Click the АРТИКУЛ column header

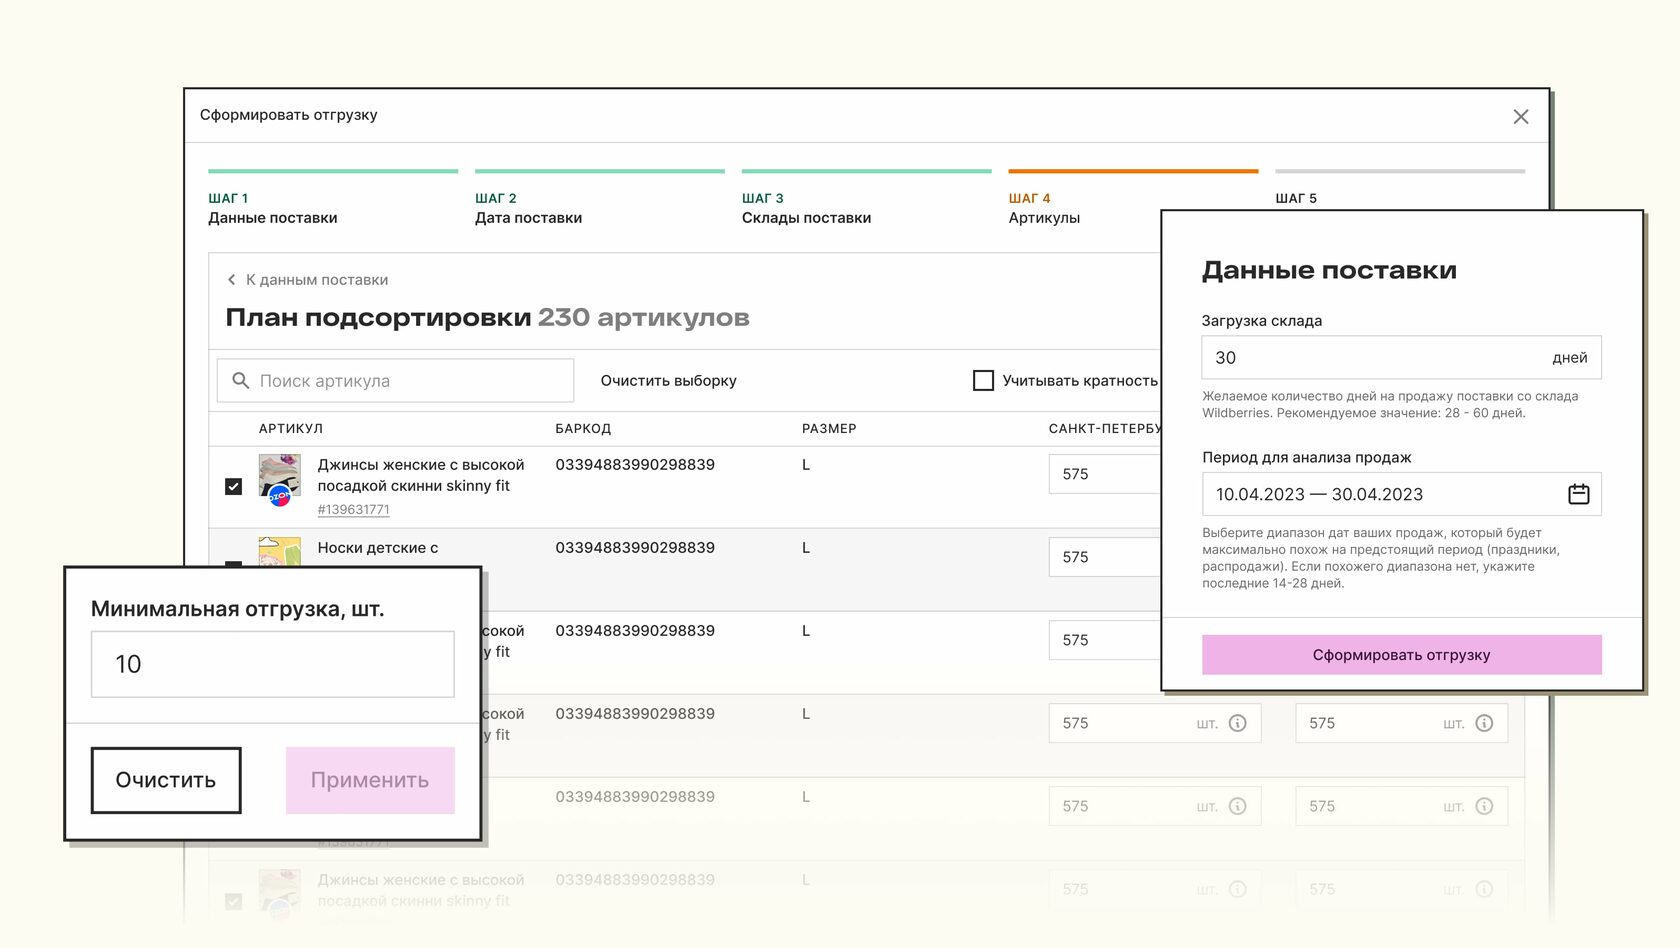[291, 429]
